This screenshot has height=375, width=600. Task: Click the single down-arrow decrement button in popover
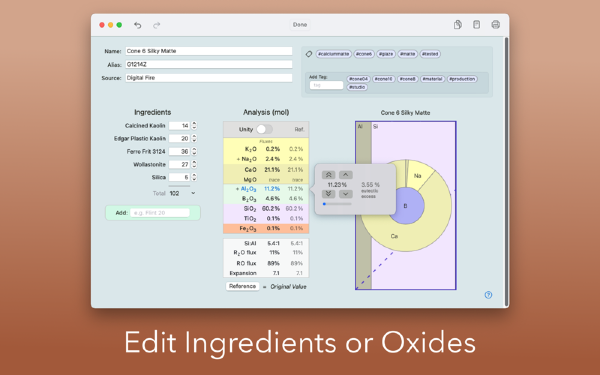tap(346, 194)
